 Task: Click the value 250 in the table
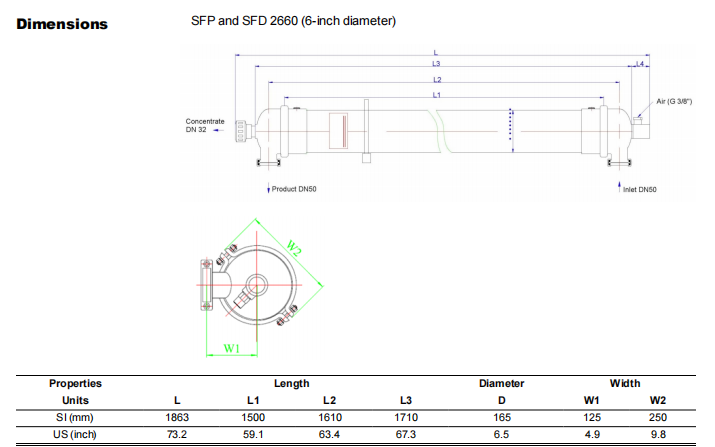(x=658, y=417)
